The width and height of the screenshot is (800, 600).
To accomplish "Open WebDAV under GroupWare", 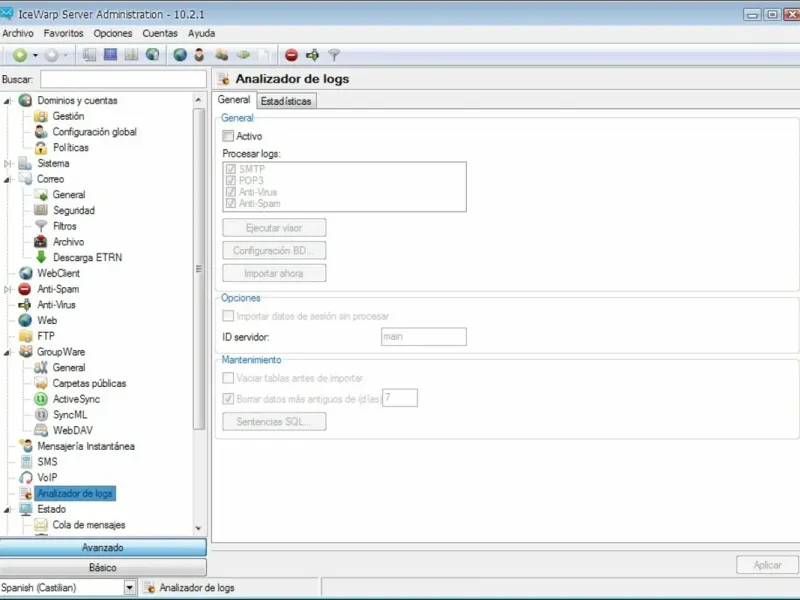I will pos(72,431).
